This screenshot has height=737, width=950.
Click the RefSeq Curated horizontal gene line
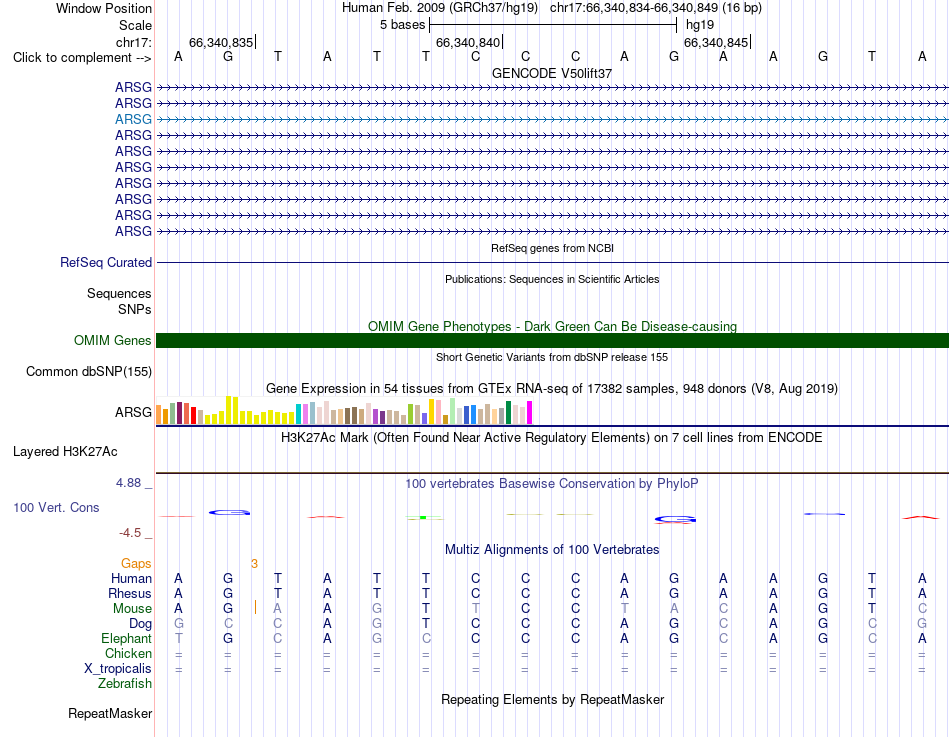(552, 262)
